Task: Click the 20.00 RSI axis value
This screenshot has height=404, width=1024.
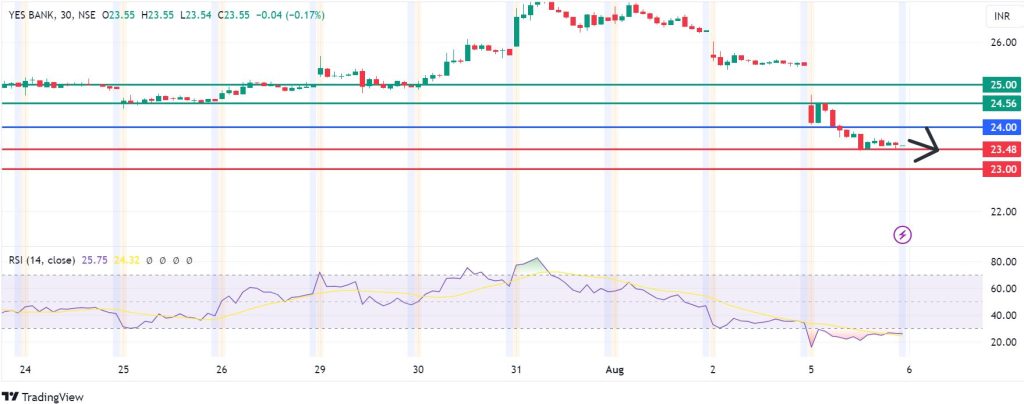Action: click(x=1004, y=342)
